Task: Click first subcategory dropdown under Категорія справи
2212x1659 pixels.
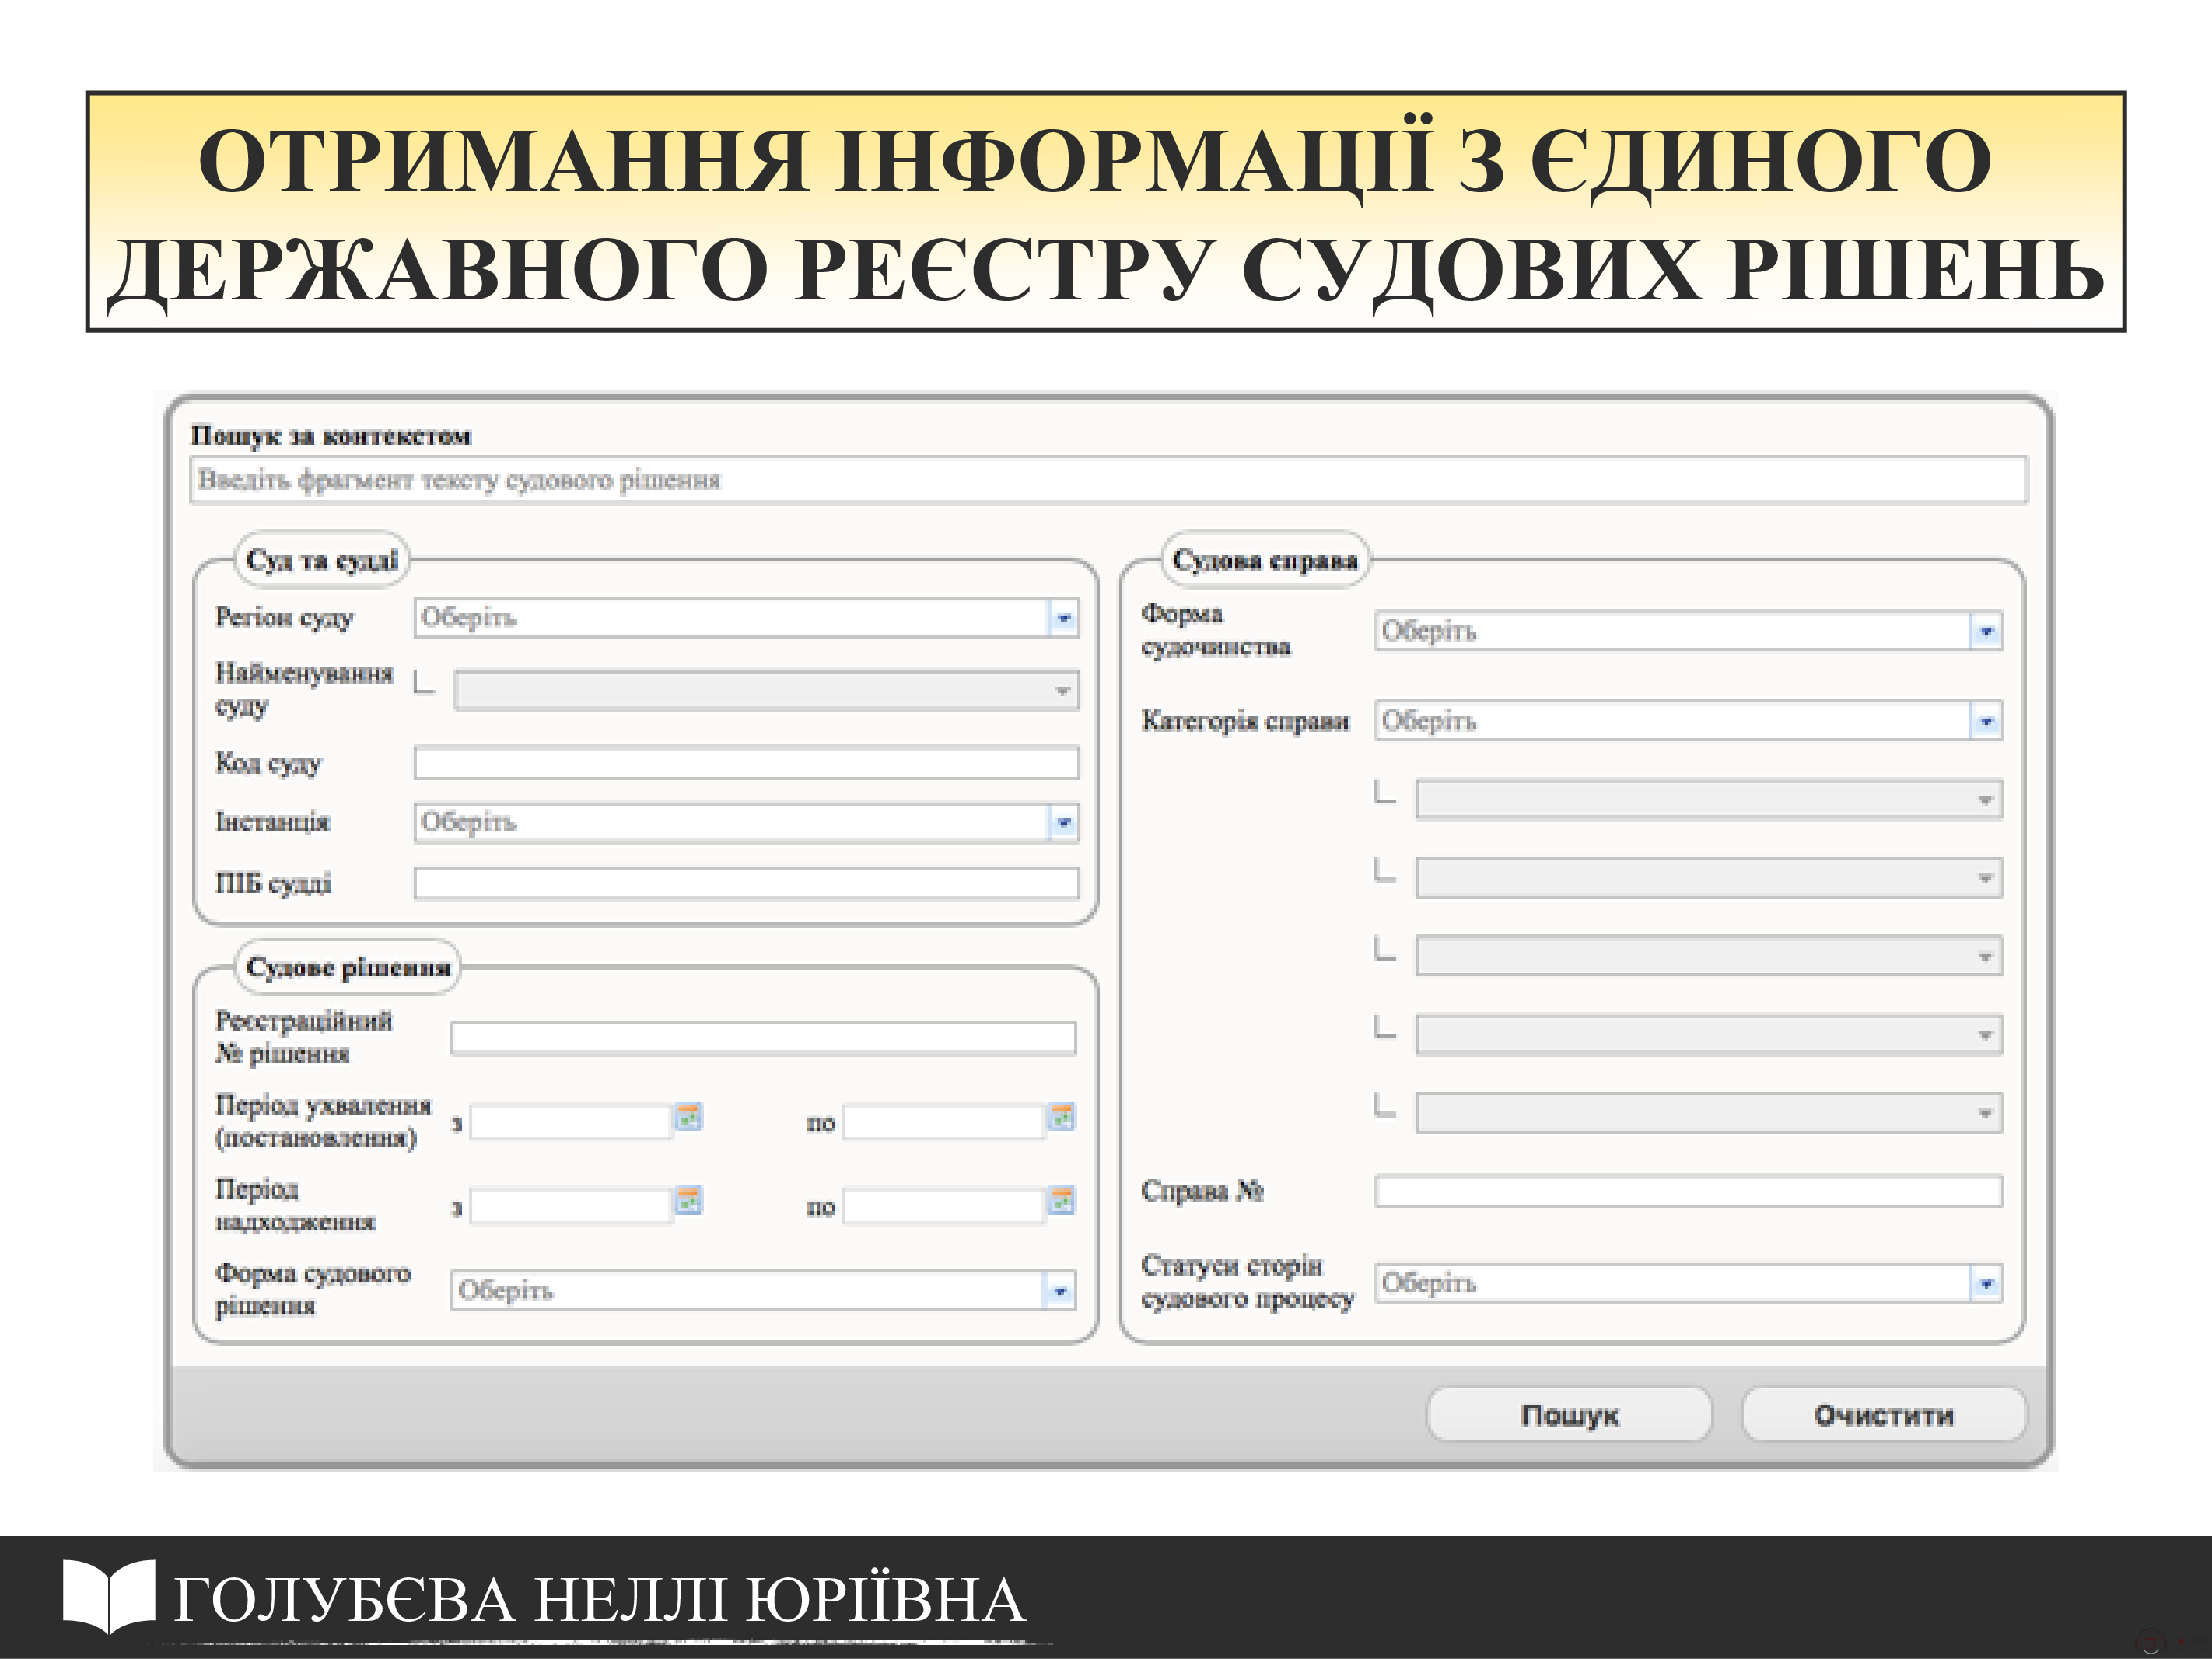Action: pos(1707,800)
